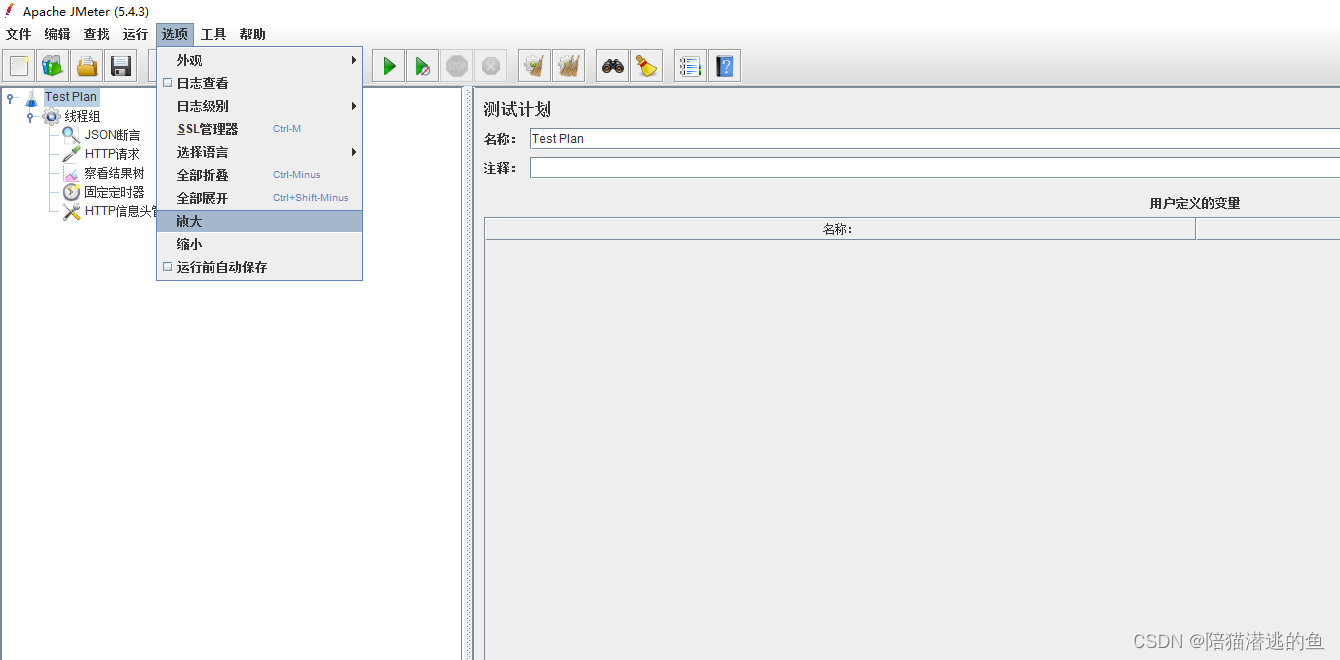Open the 帮助 menu
The height and width of the screenshot is (660, 1340).
[x=253, y=34]
